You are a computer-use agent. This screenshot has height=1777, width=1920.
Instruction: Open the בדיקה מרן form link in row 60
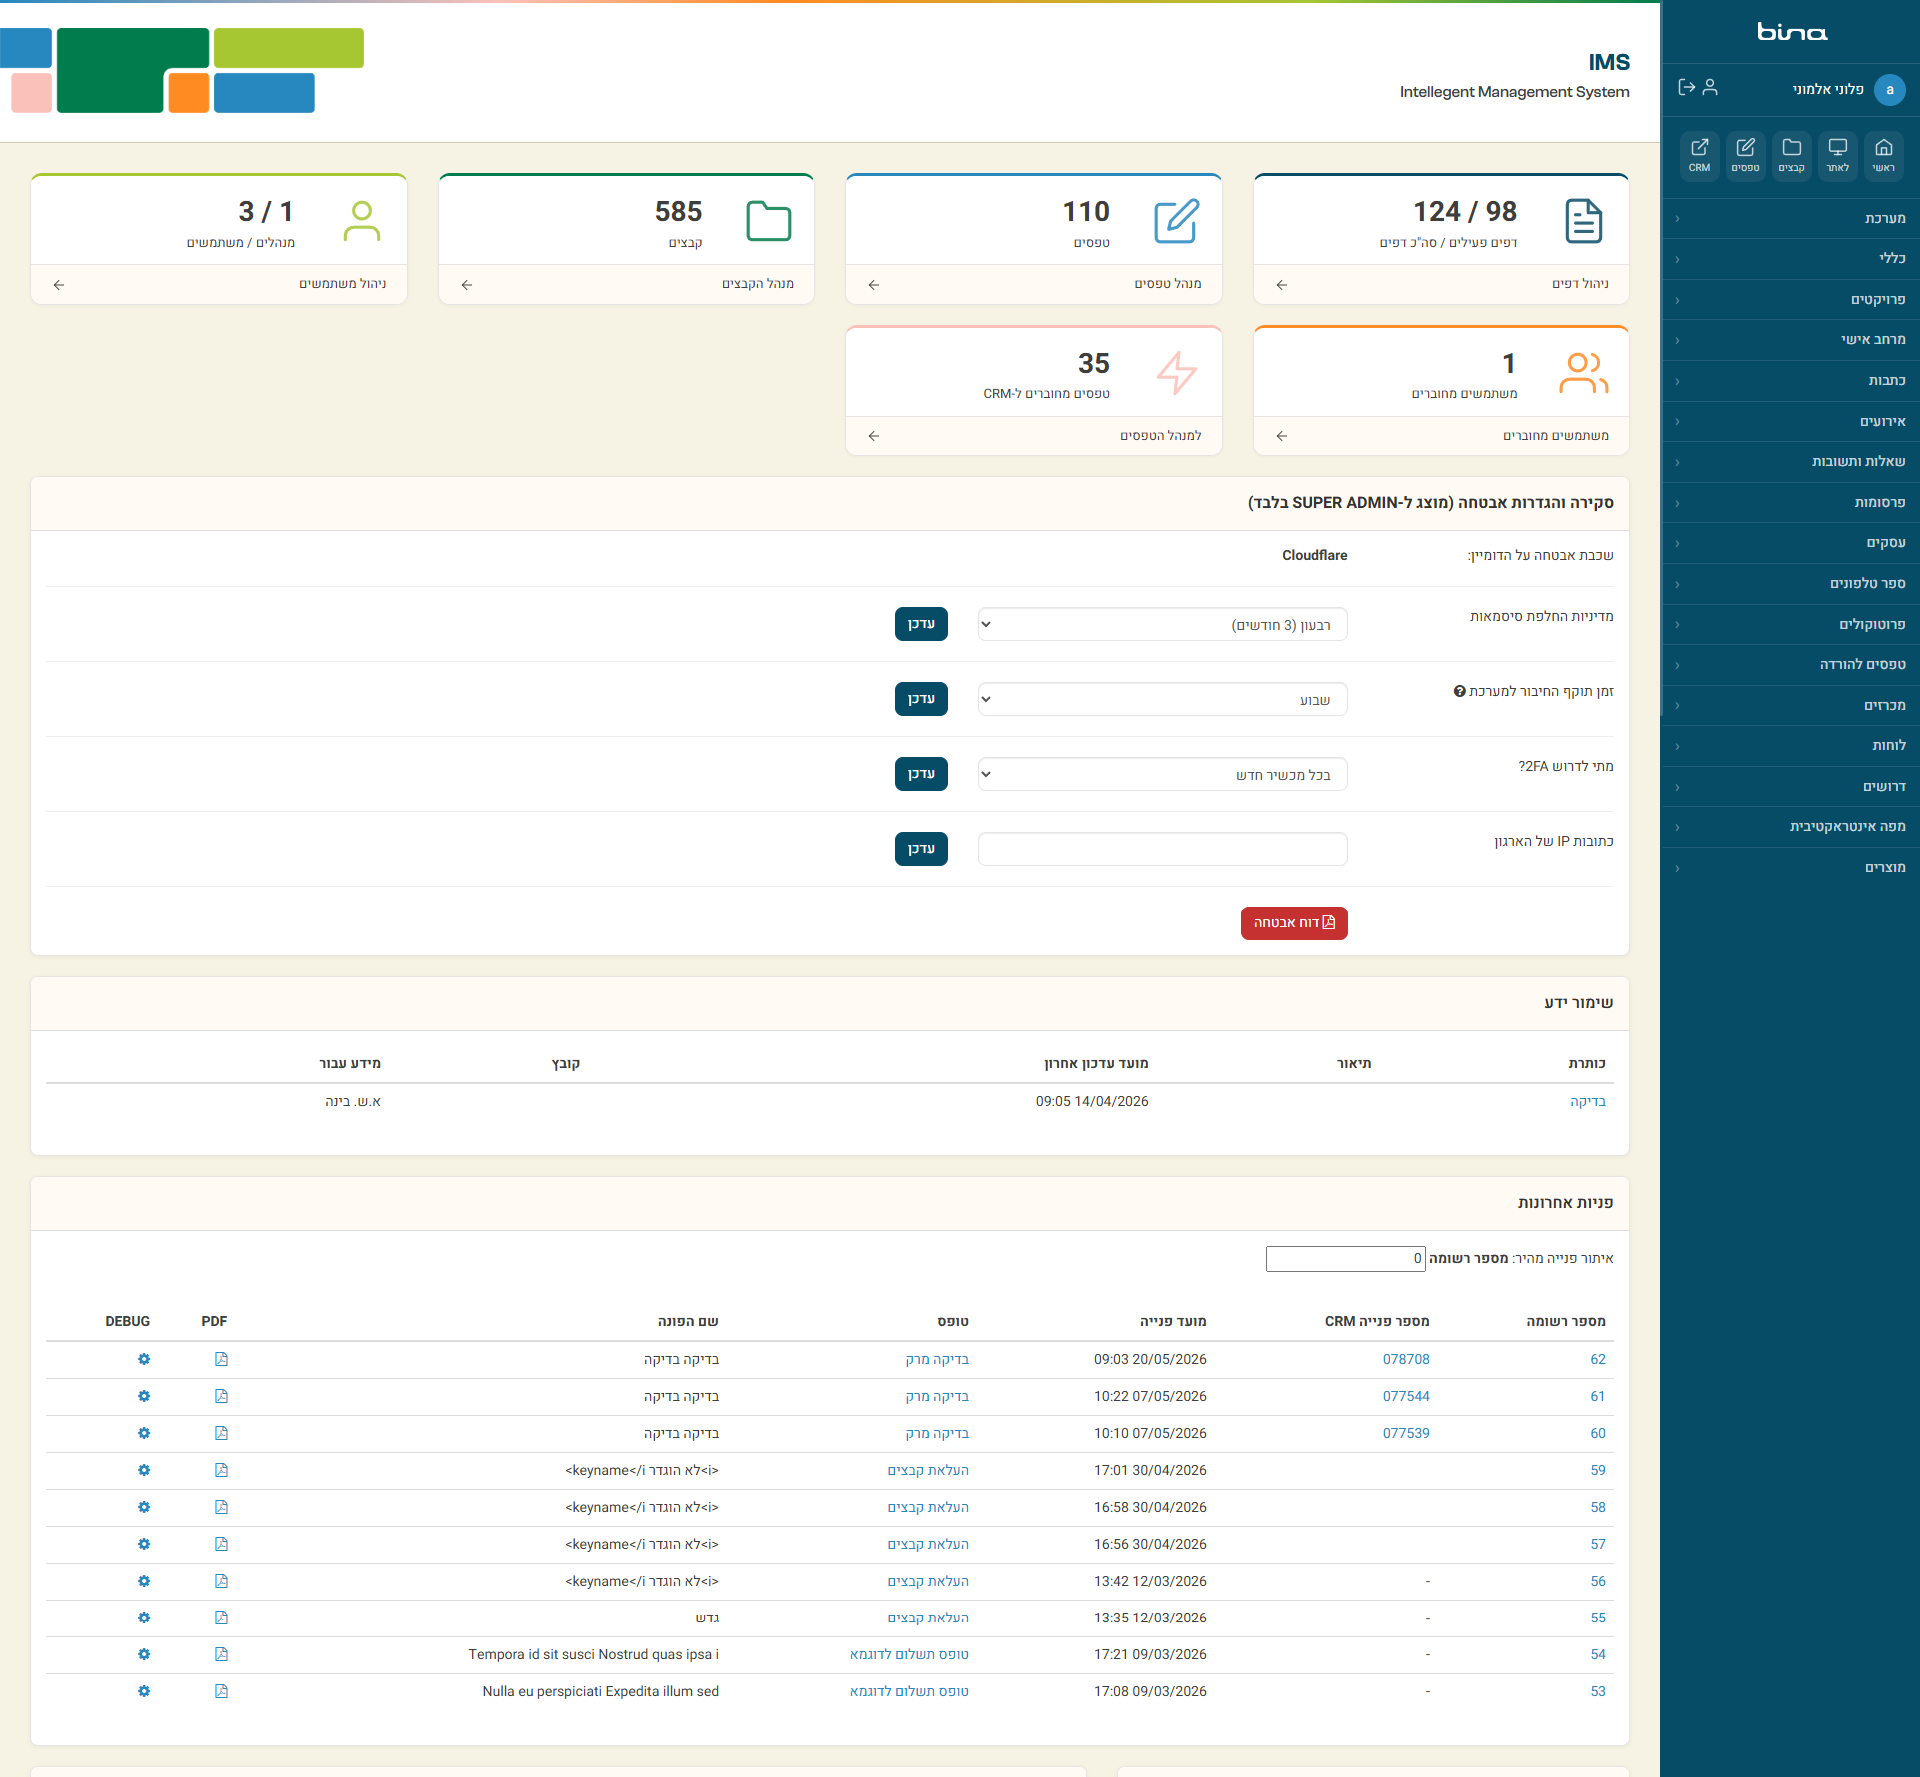(937, 1434)
